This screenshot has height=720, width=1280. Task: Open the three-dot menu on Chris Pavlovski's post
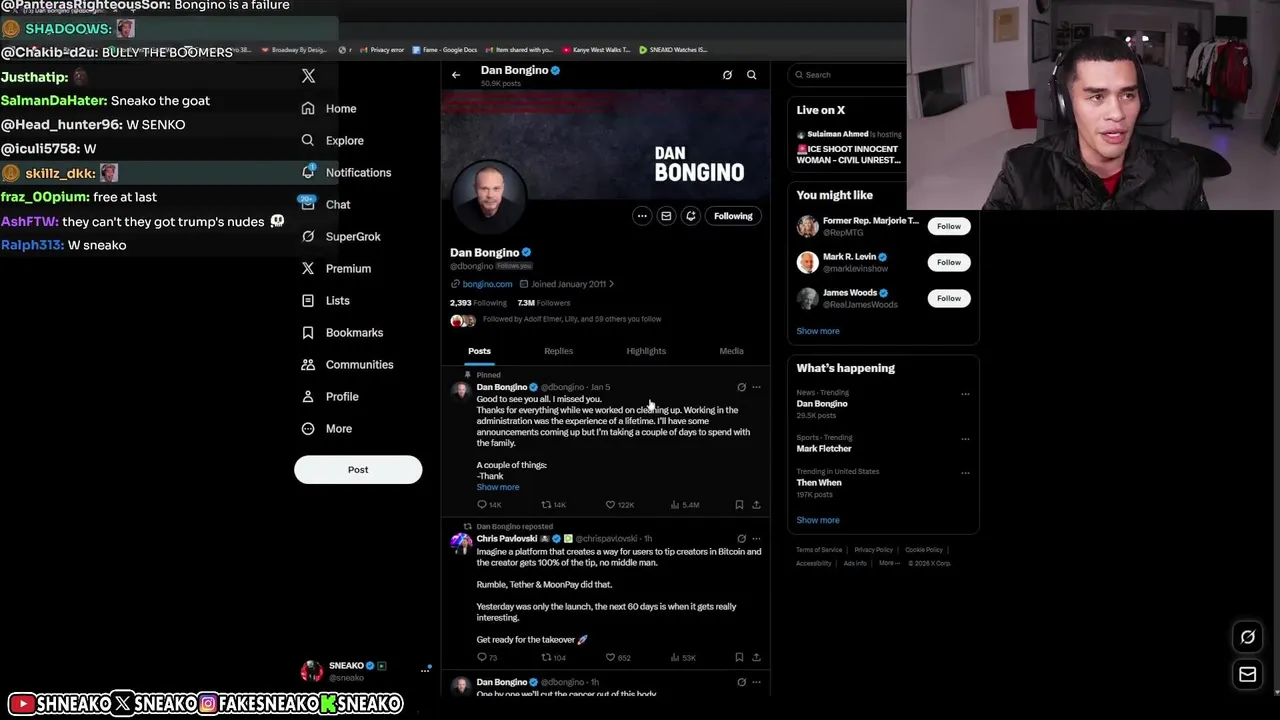(756, 539)
